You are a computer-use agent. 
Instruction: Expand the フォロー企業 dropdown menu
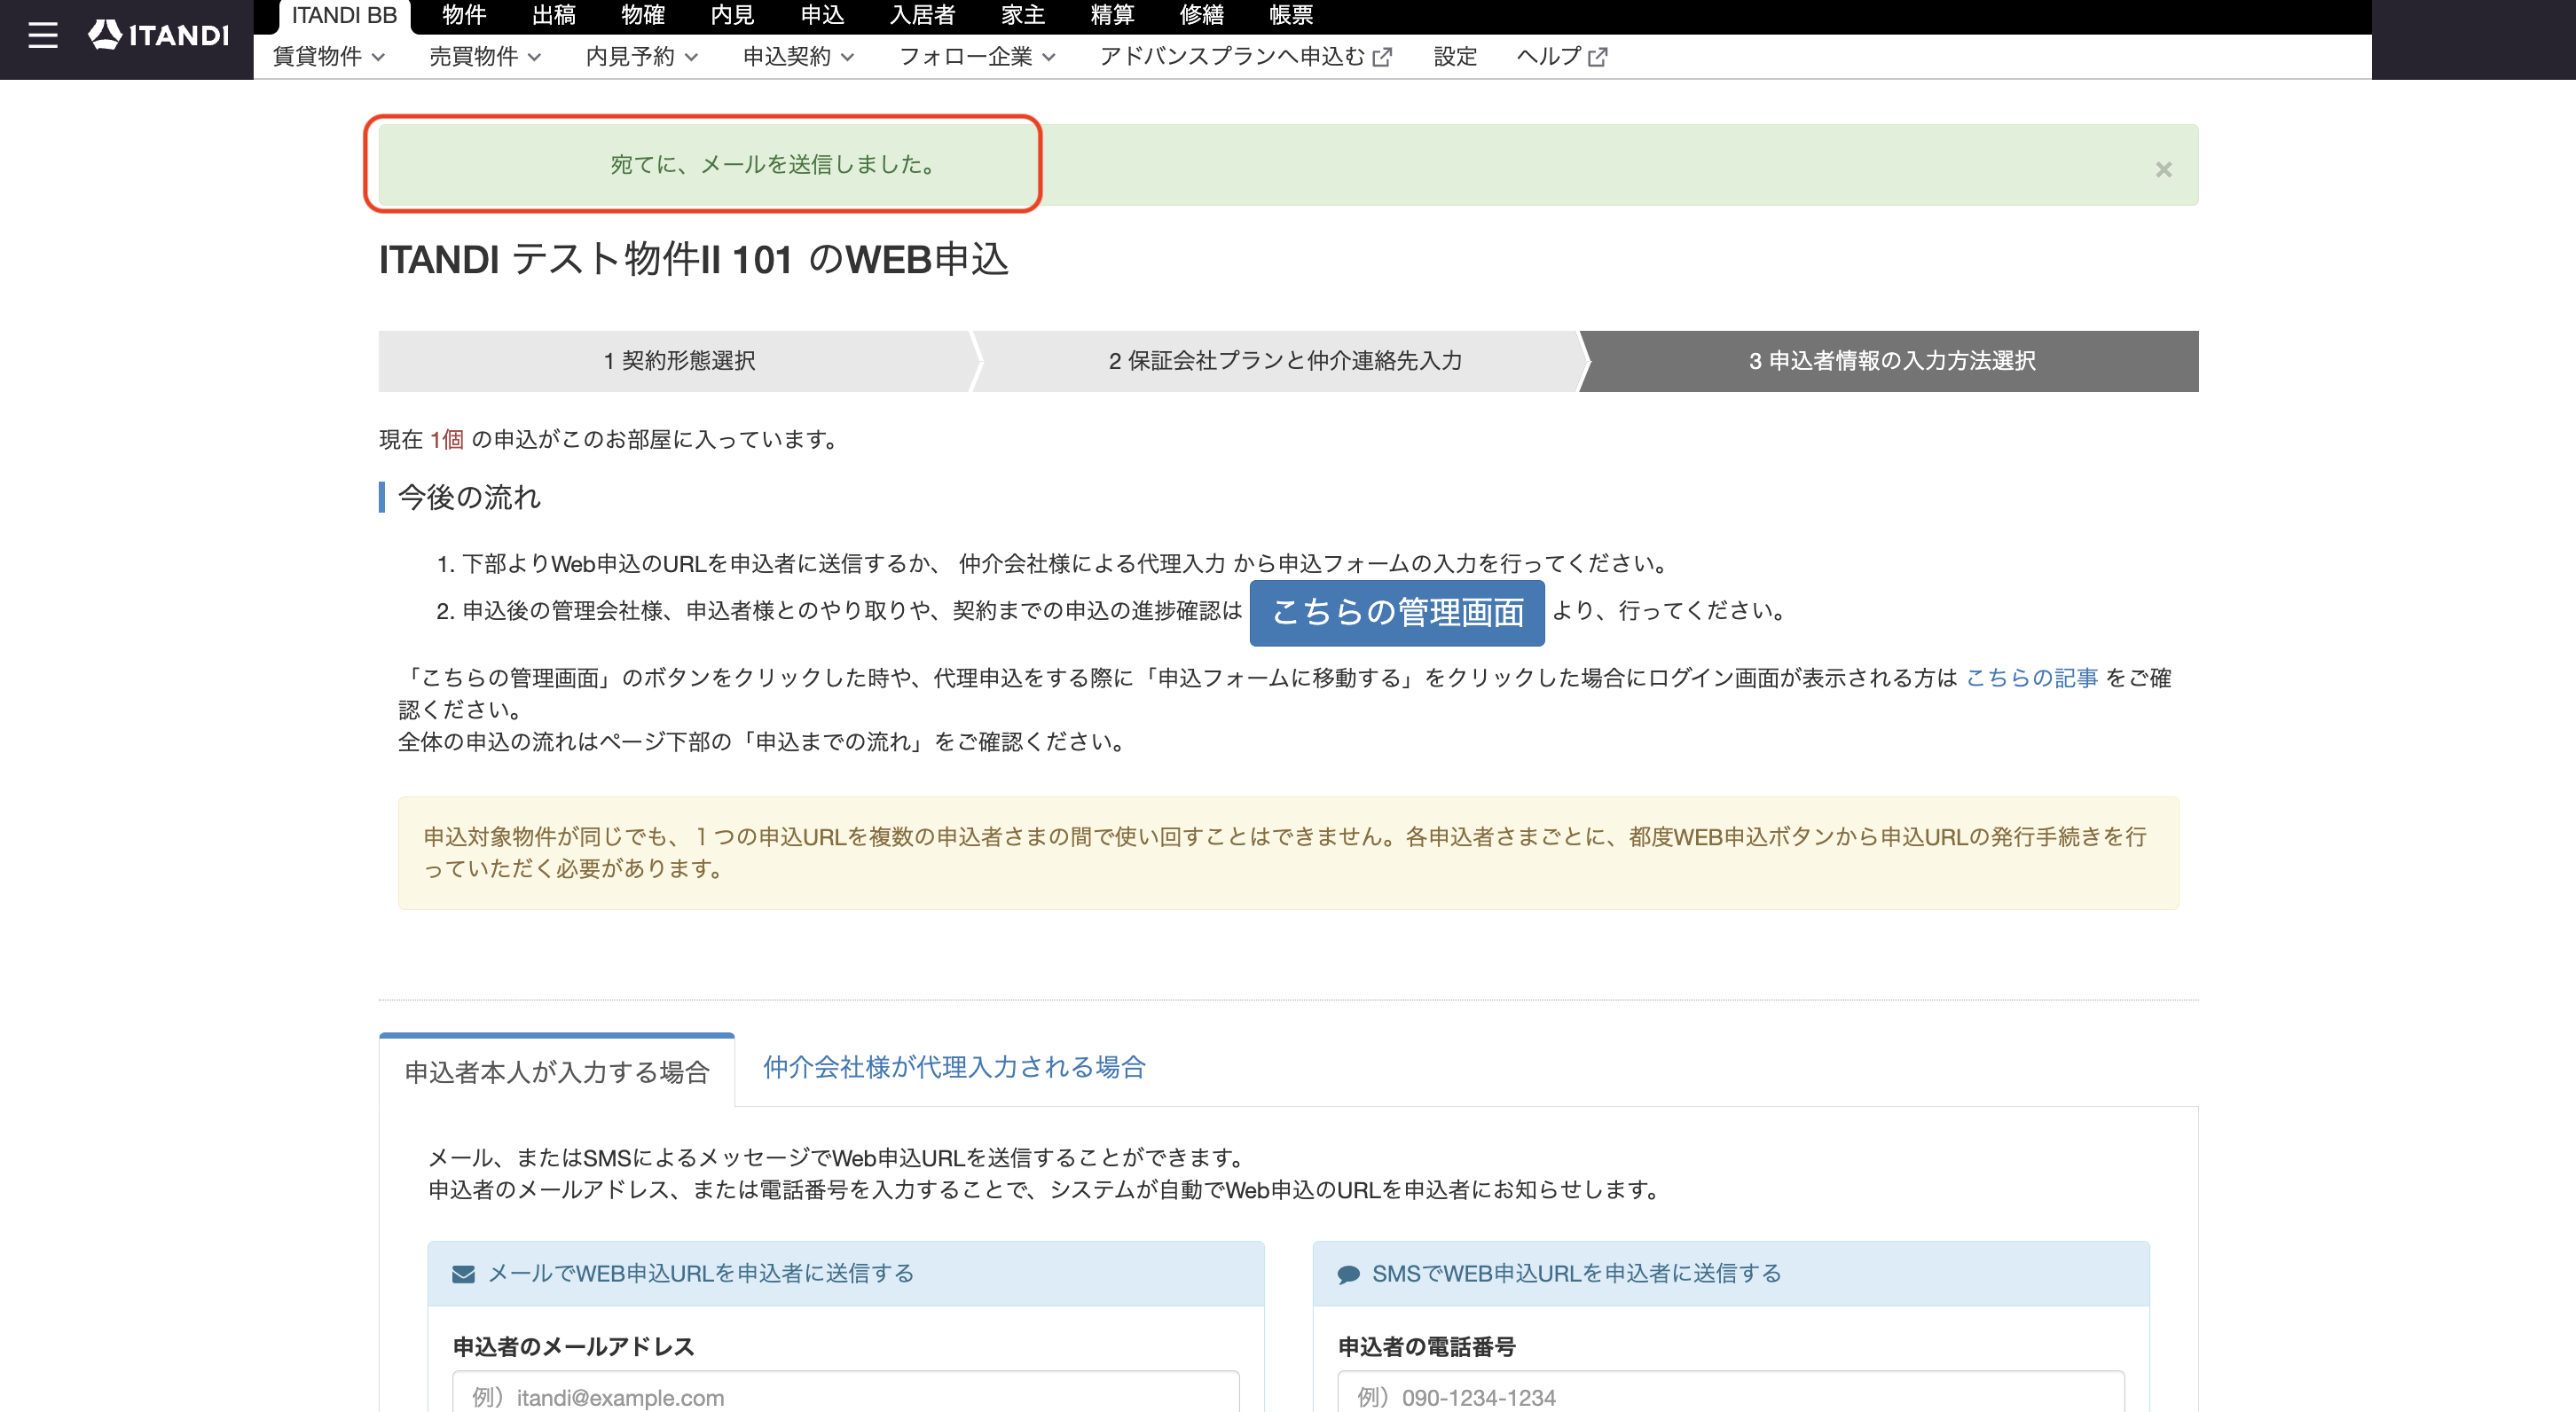[x=977, y=57]
